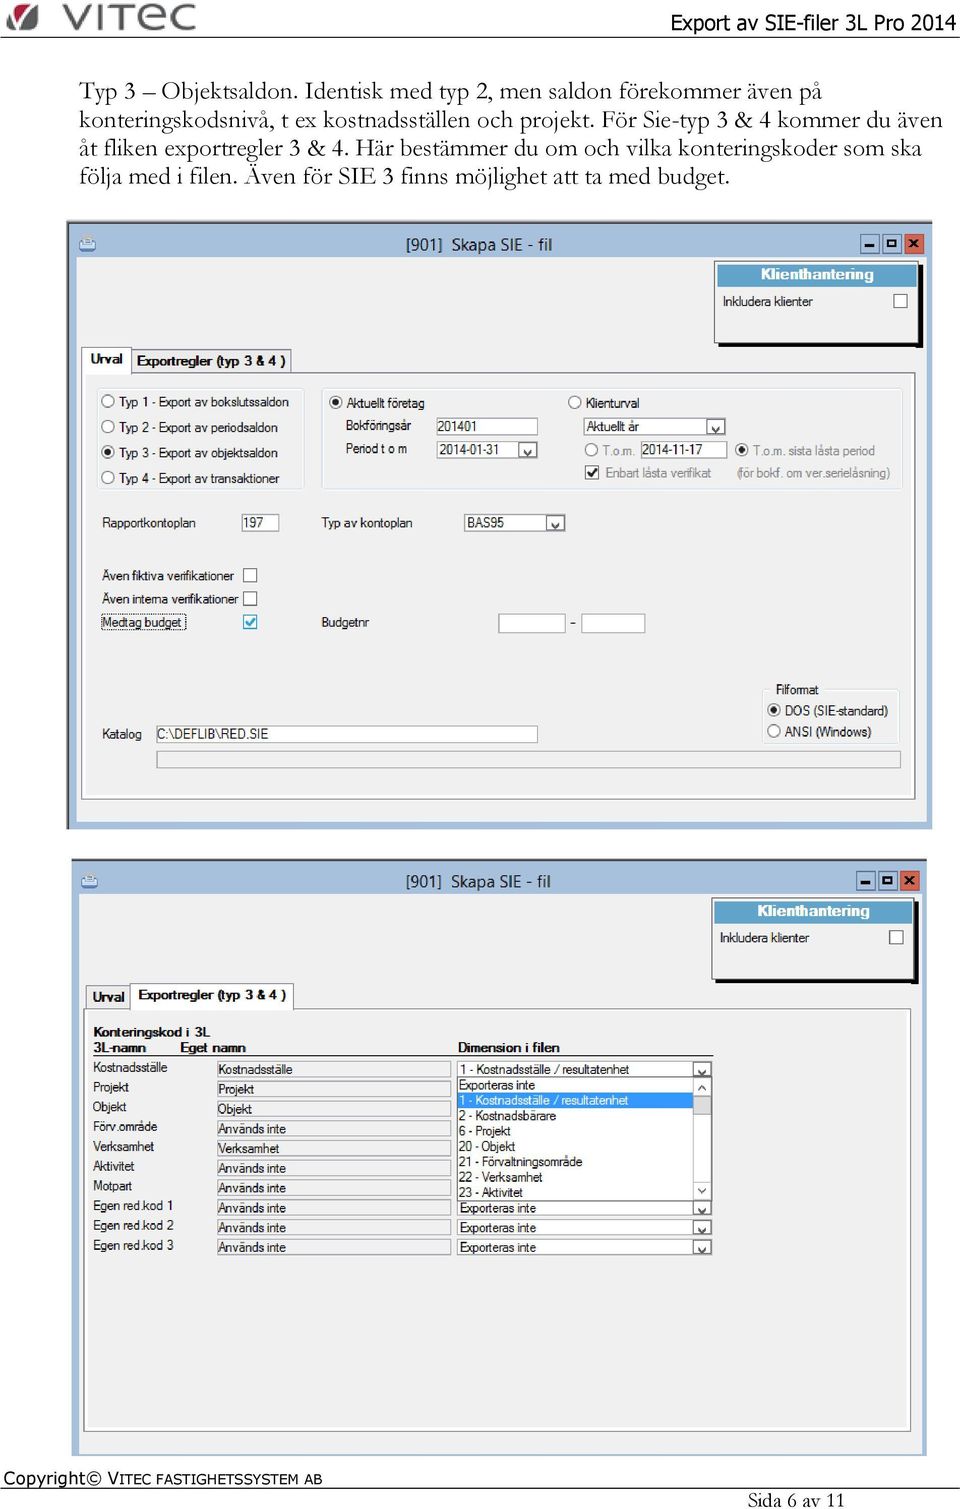Screen dimensions: 960x1509
Task: Click the Eget namn field for Egen red.kod 2
Action: tap(334, 1227)
